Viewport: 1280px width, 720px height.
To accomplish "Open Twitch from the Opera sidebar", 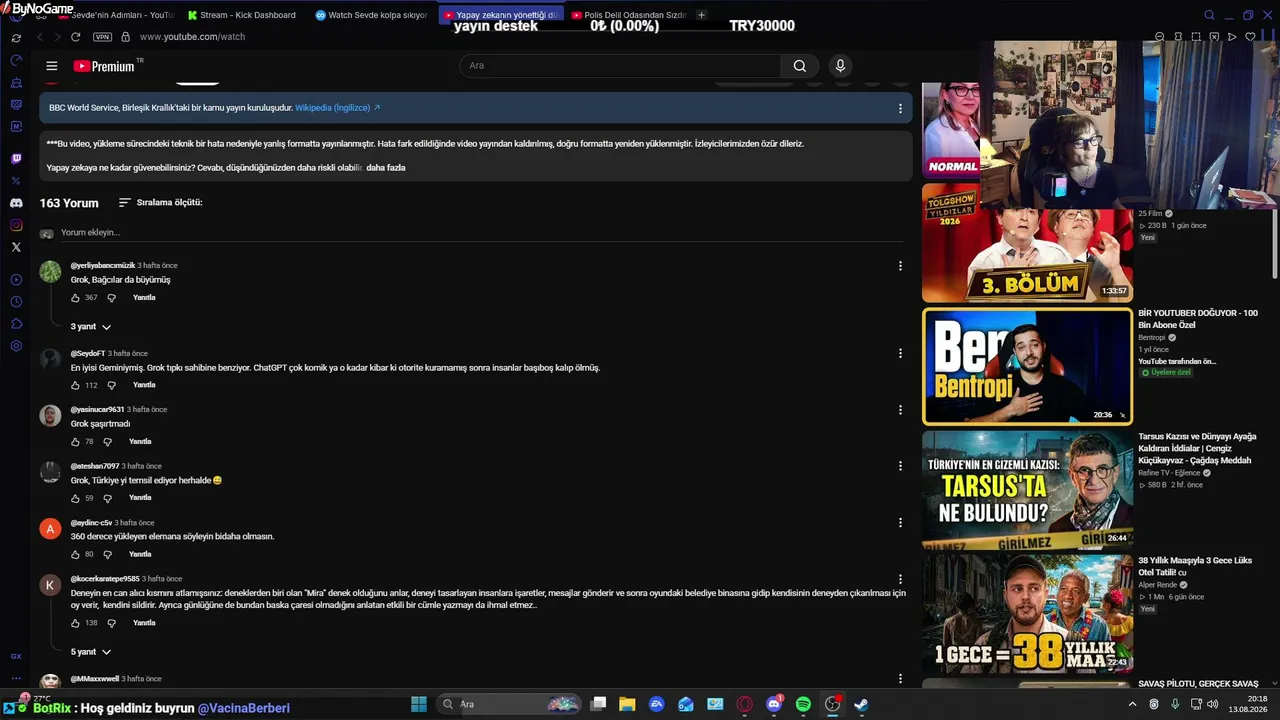I will click(x=16, y=159).
